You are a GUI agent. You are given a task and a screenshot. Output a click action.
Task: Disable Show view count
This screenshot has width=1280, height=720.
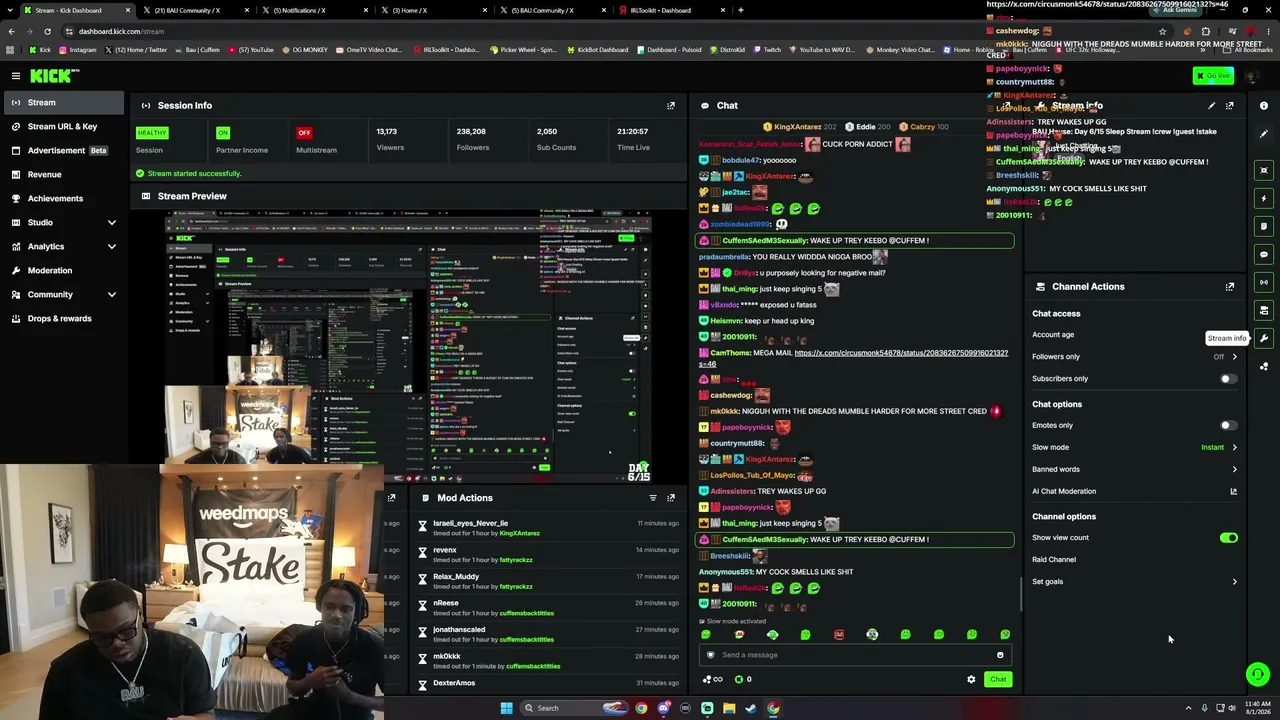[1228, 538]
